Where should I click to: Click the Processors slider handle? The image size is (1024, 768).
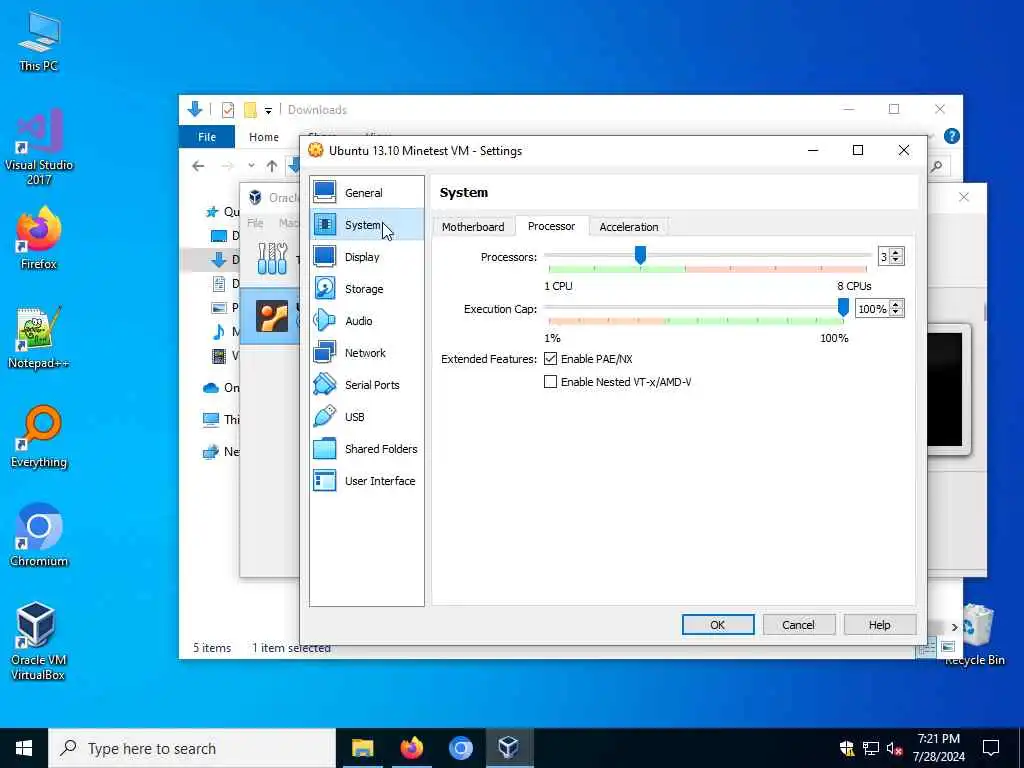click(x=640, y=255)
